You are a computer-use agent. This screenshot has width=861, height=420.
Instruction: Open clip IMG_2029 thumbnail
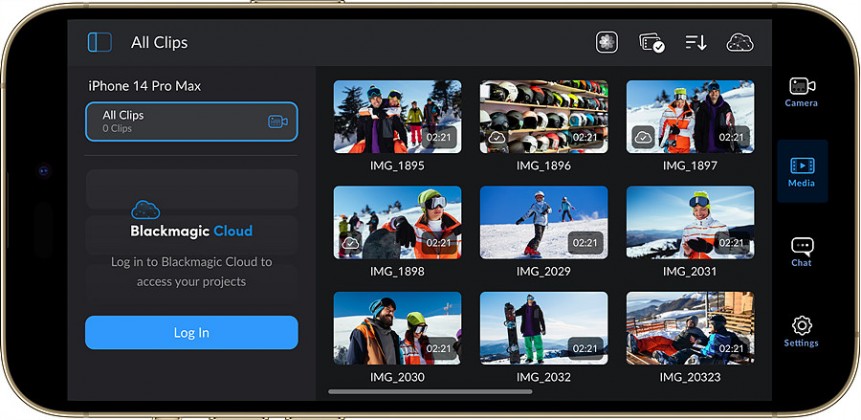[x=544, y=222]
